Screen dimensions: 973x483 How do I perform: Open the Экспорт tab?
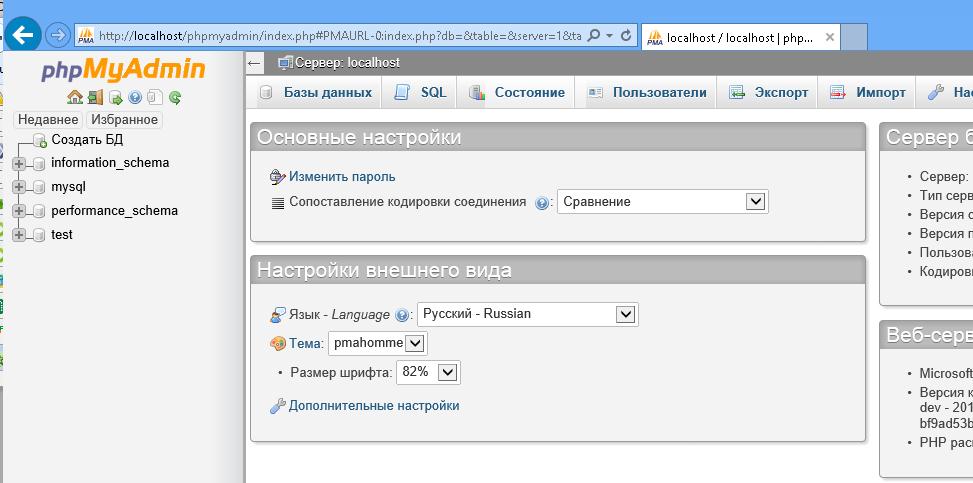tap(769, 92)
